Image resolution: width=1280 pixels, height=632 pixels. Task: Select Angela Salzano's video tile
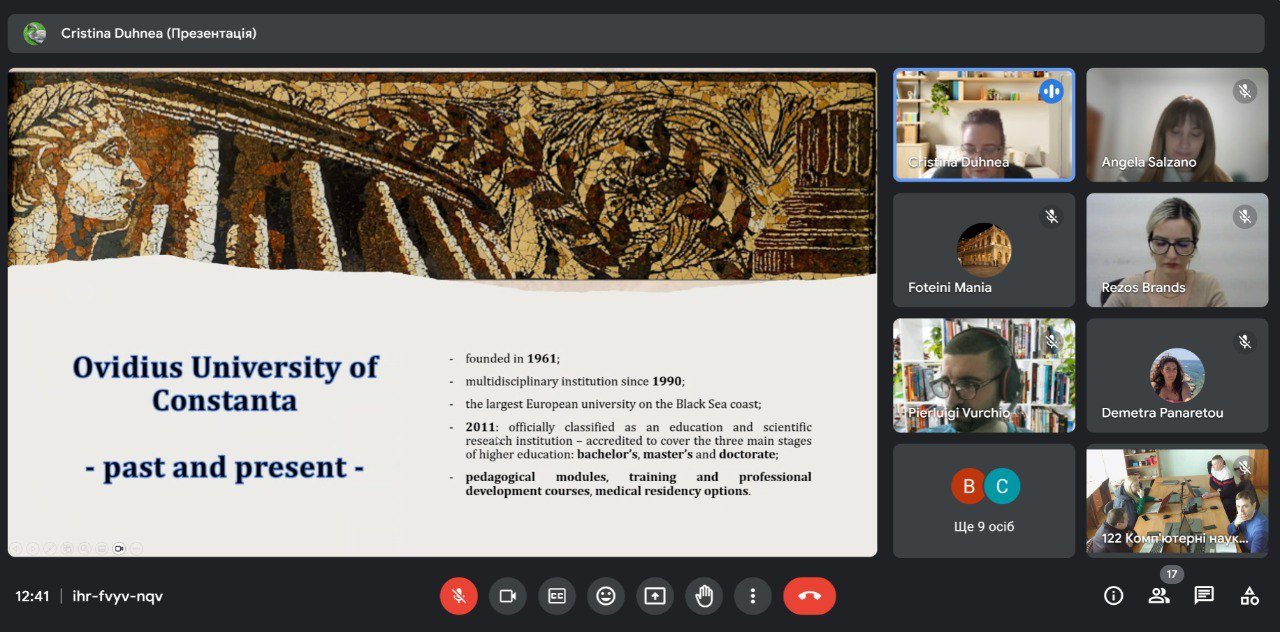pyautogui.click(x=1177, y=125)
